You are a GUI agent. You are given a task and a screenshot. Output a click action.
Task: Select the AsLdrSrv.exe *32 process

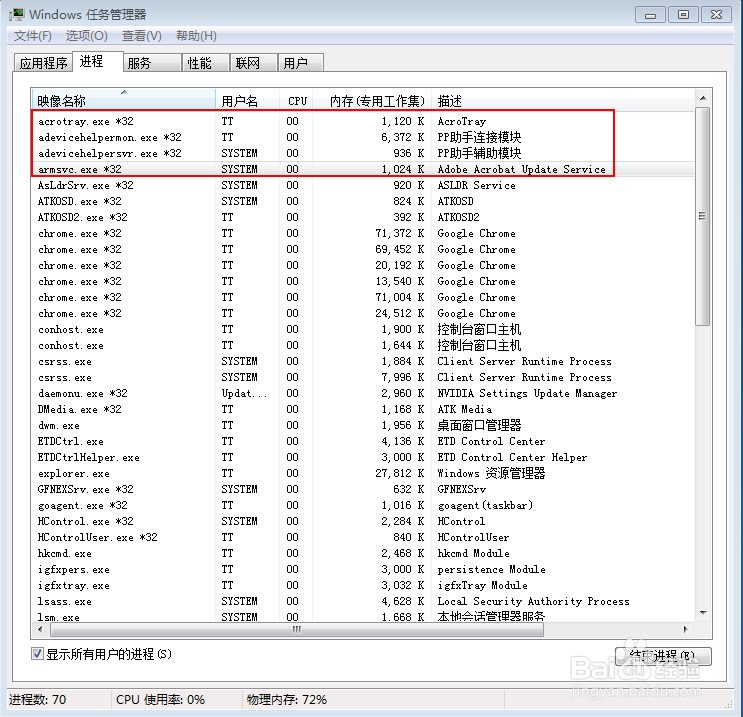coord(362,185)
